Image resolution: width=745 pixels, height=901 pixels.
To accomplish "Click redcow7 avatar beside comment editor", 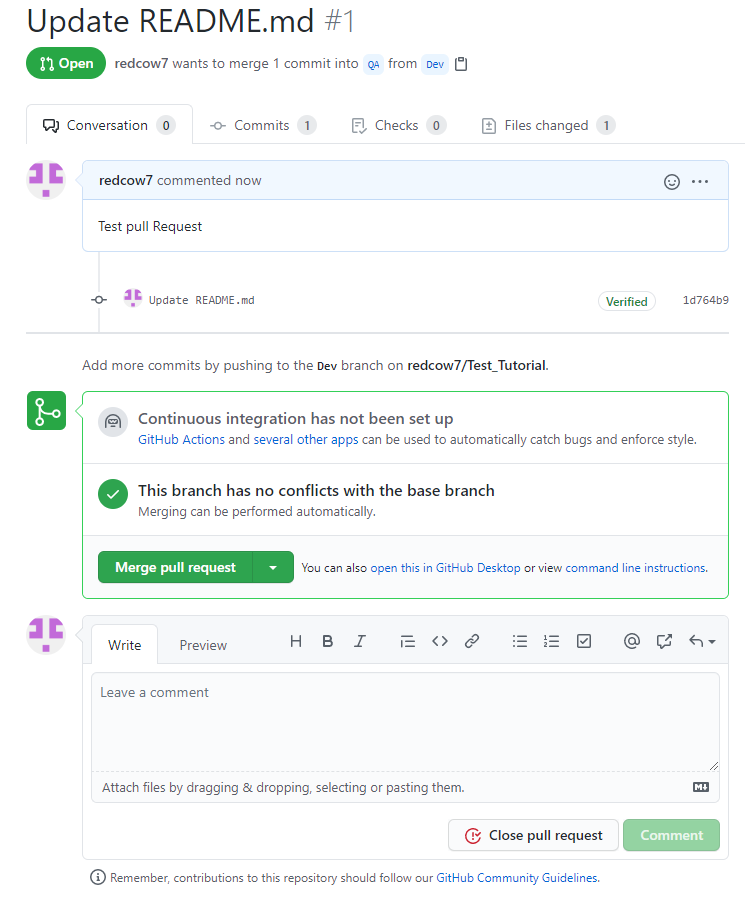I will 47,635.
